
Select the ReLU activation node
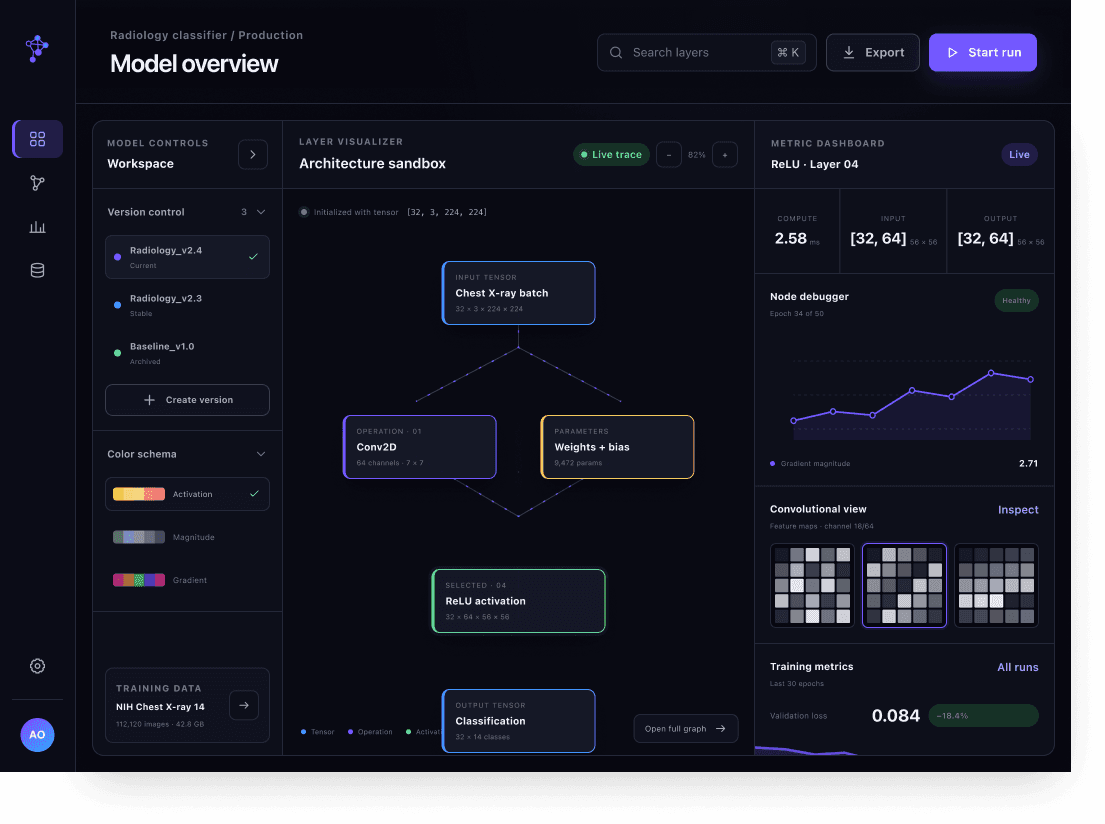pos(519,601)
